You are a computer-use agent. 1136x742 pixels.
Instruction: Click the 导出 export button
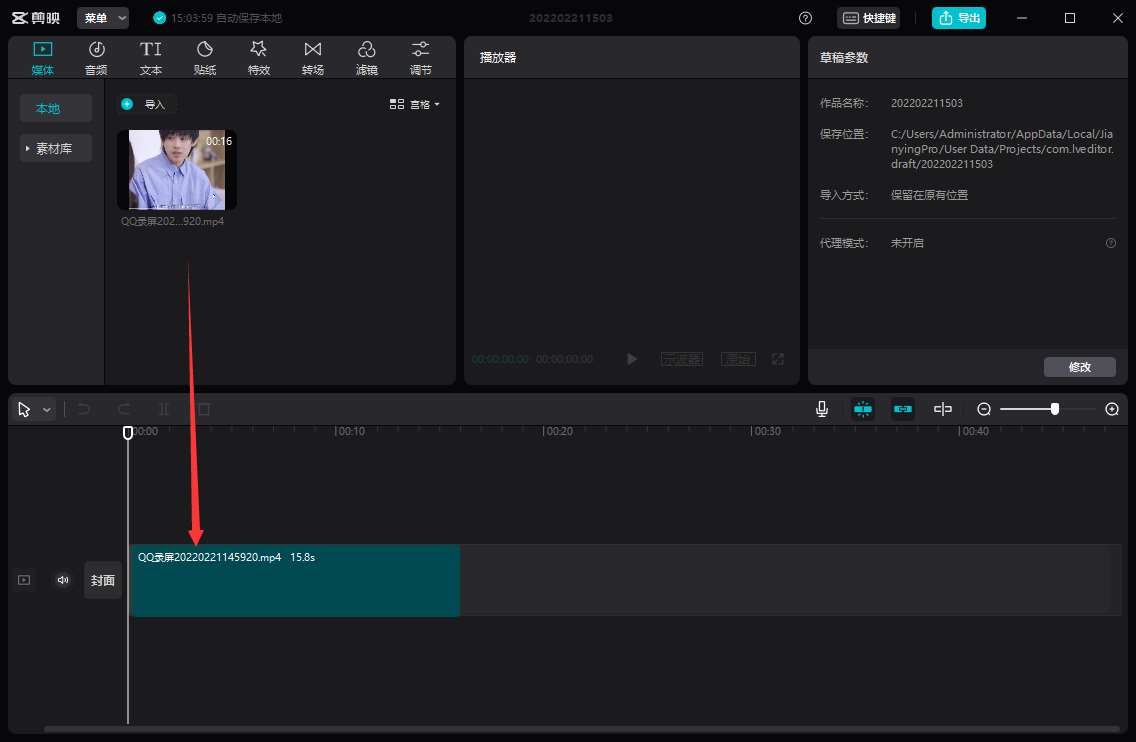pos(958,18)
